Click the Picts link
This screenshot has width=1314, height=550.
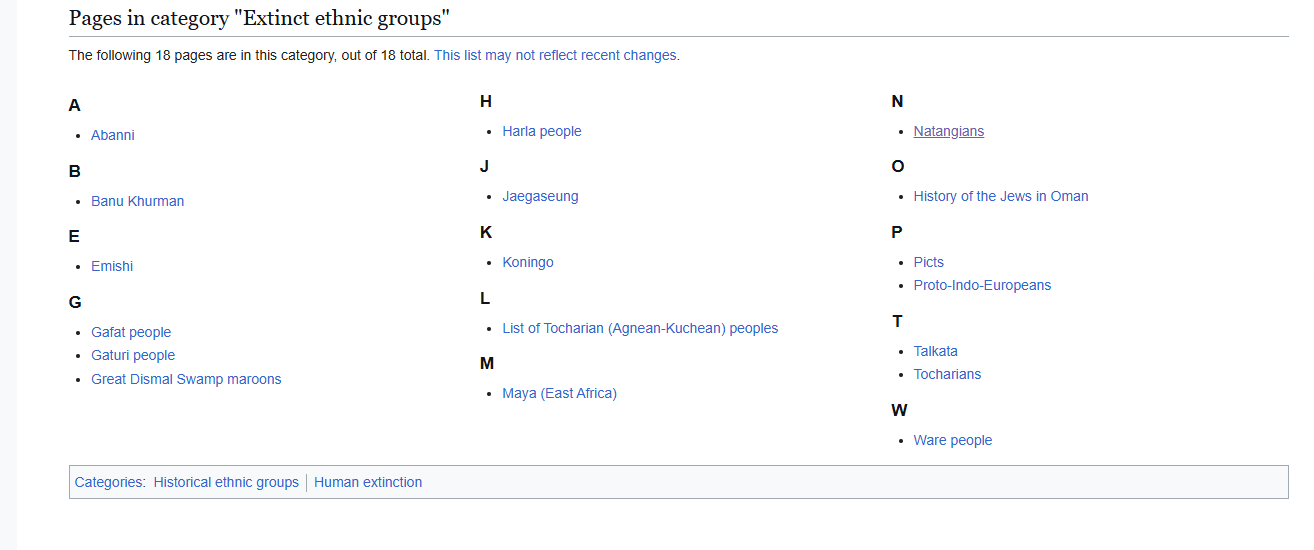[x=929, y=262]
